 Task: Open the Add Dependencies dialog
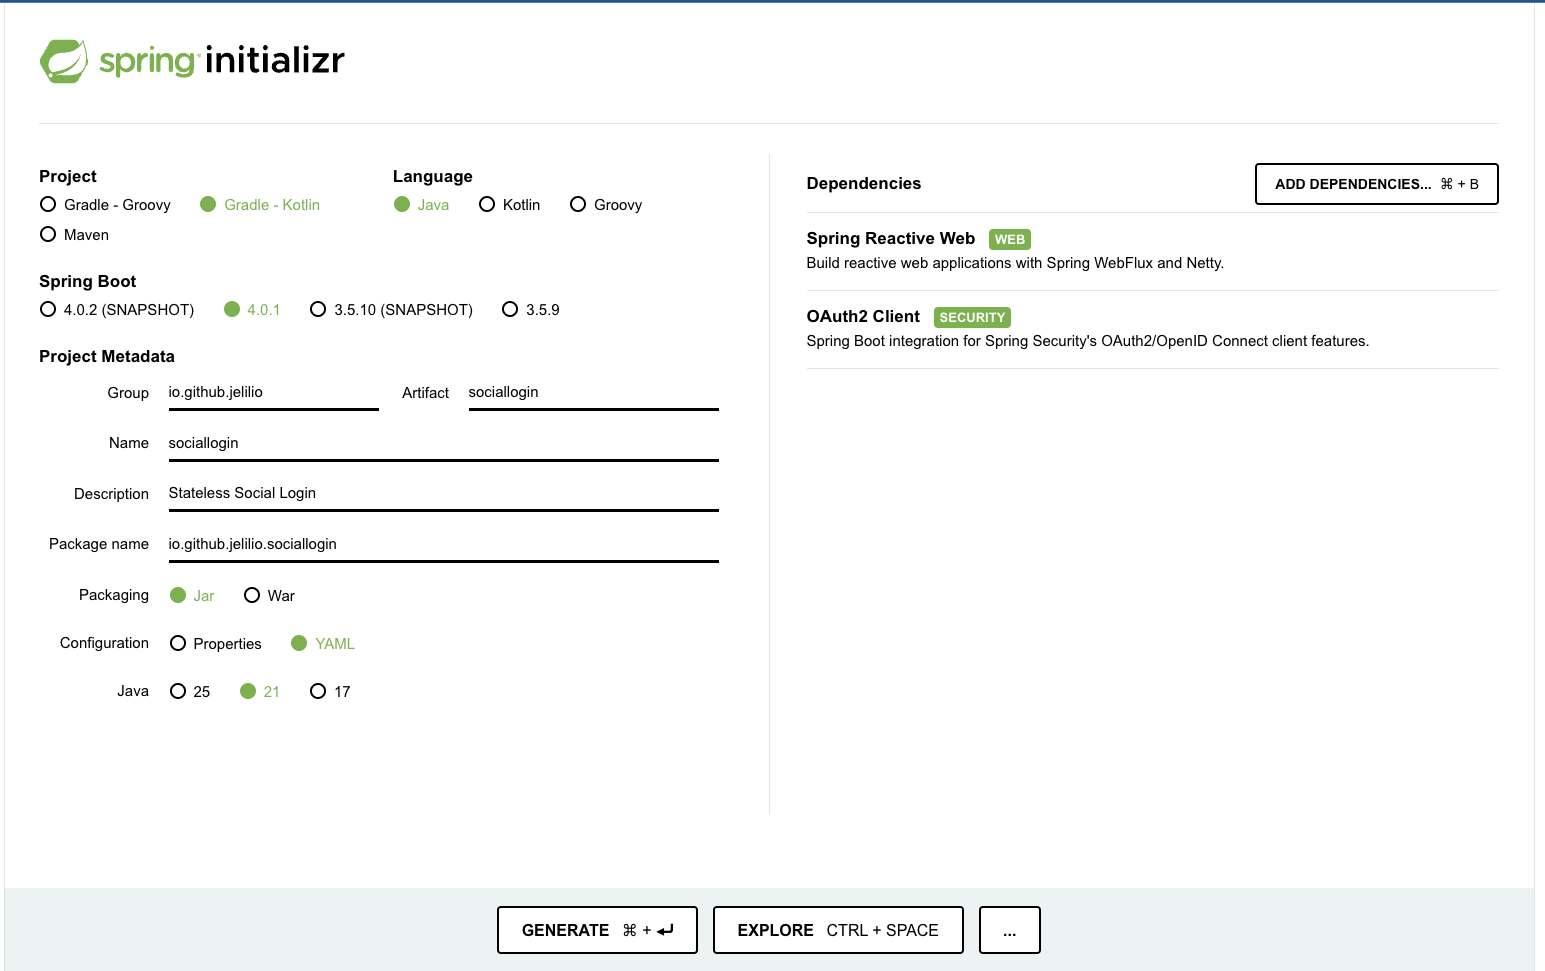1377,184
